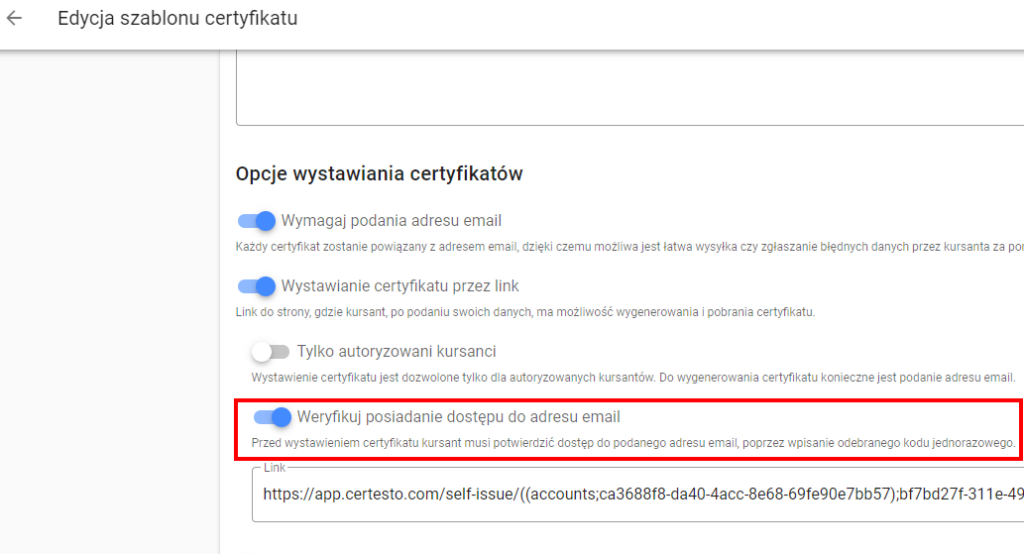This screenshot has height=554, width=1024.
Task: Click the empty gray left sidebar panel
Action: click(110, 302)
